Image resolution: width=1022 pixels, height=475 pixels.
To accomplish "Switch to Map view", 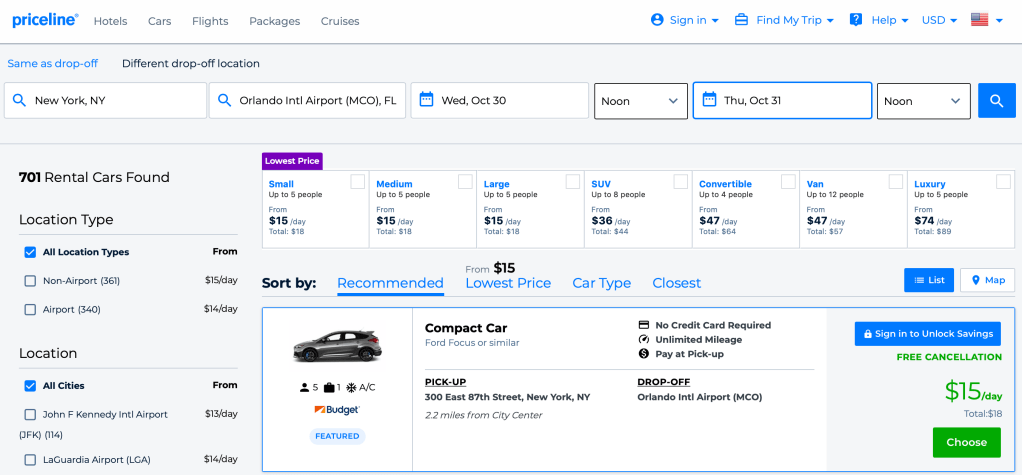I will (986, 280).
